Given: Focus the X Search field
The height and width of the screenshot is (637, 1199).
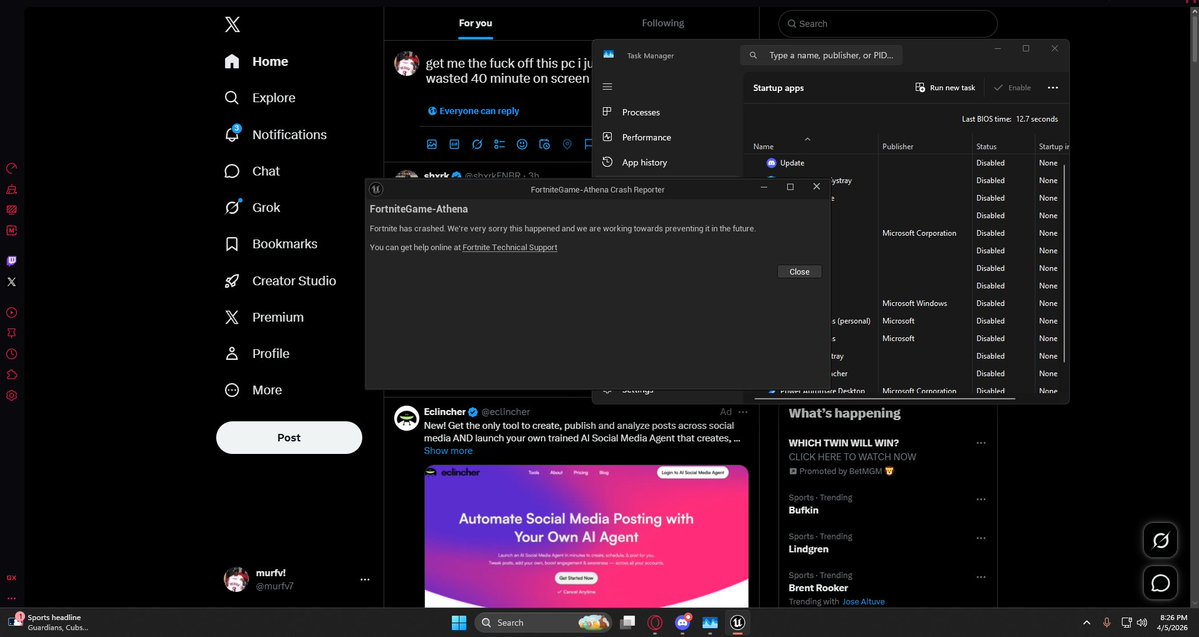Looking at the screenshot, I should click(888, 24).
